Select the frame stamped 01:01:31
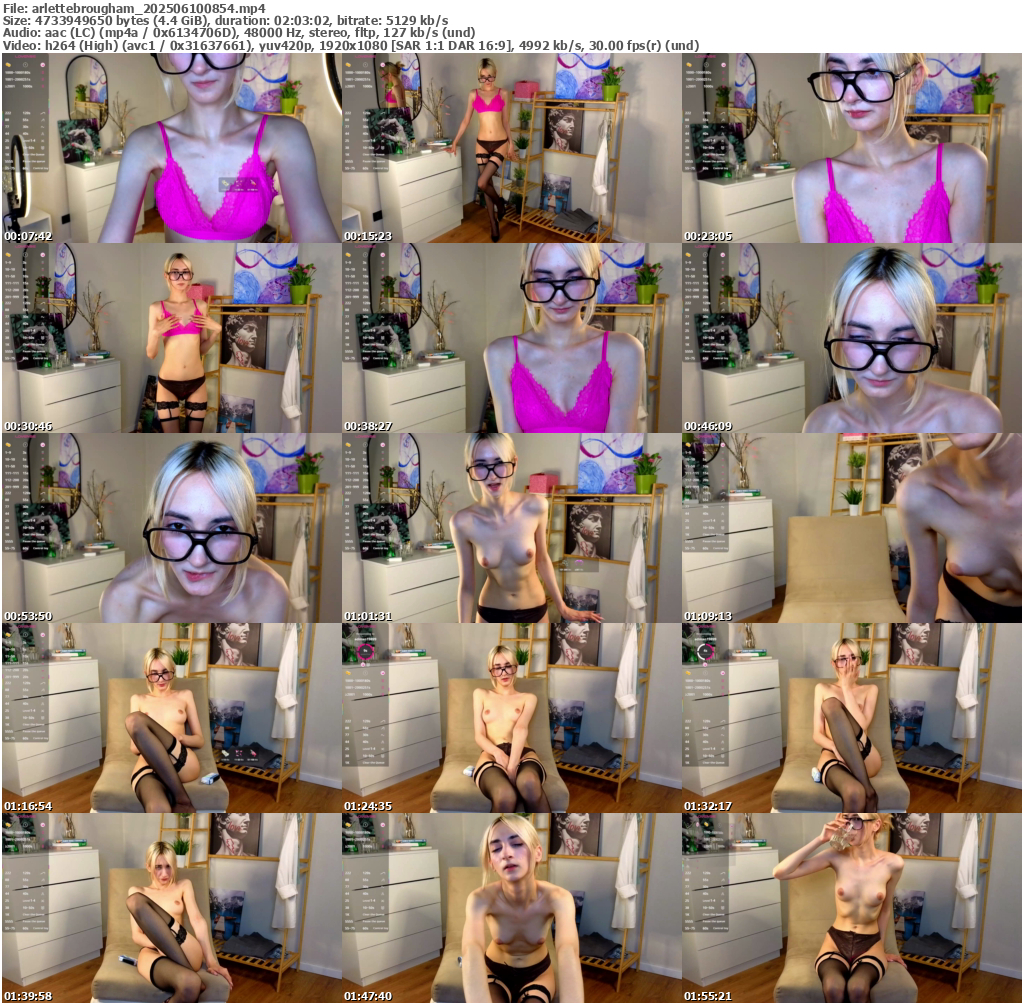This screenshot has height=1003, width=1024. pyautogui.click(x=511, y=528)
